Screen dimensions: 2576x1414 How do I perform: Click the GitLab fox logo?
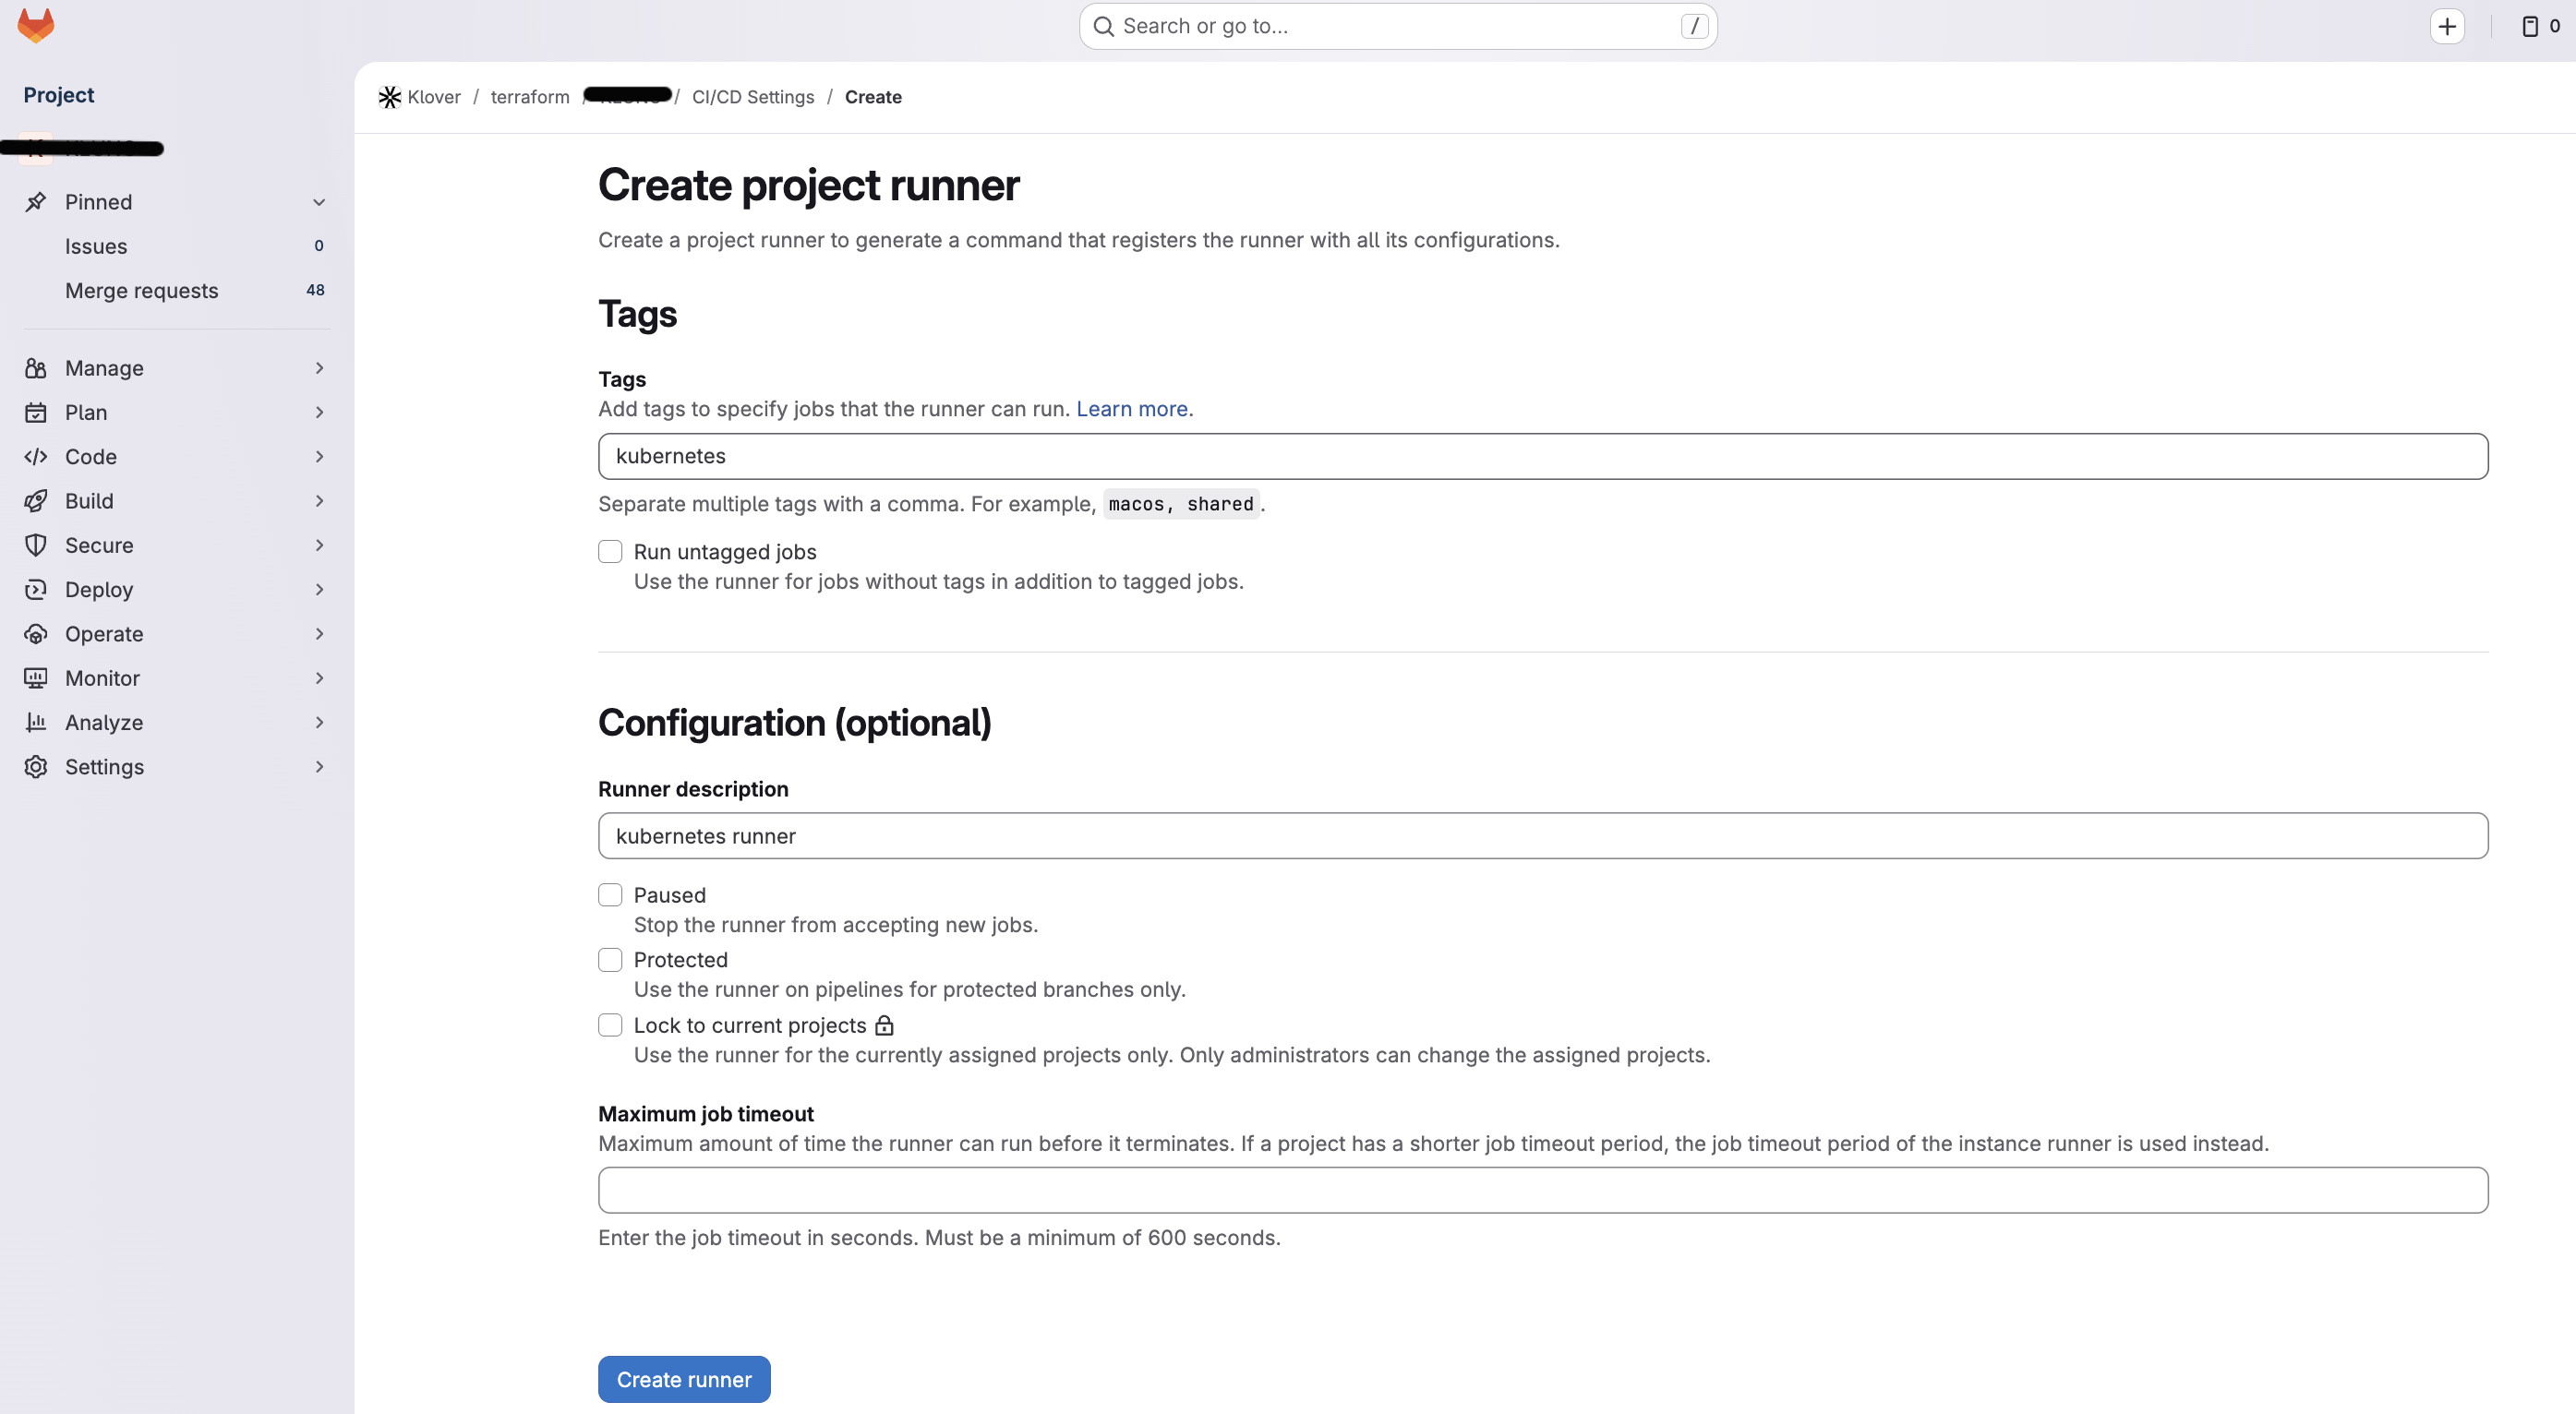pyautogui.click(x=36, y=26)
